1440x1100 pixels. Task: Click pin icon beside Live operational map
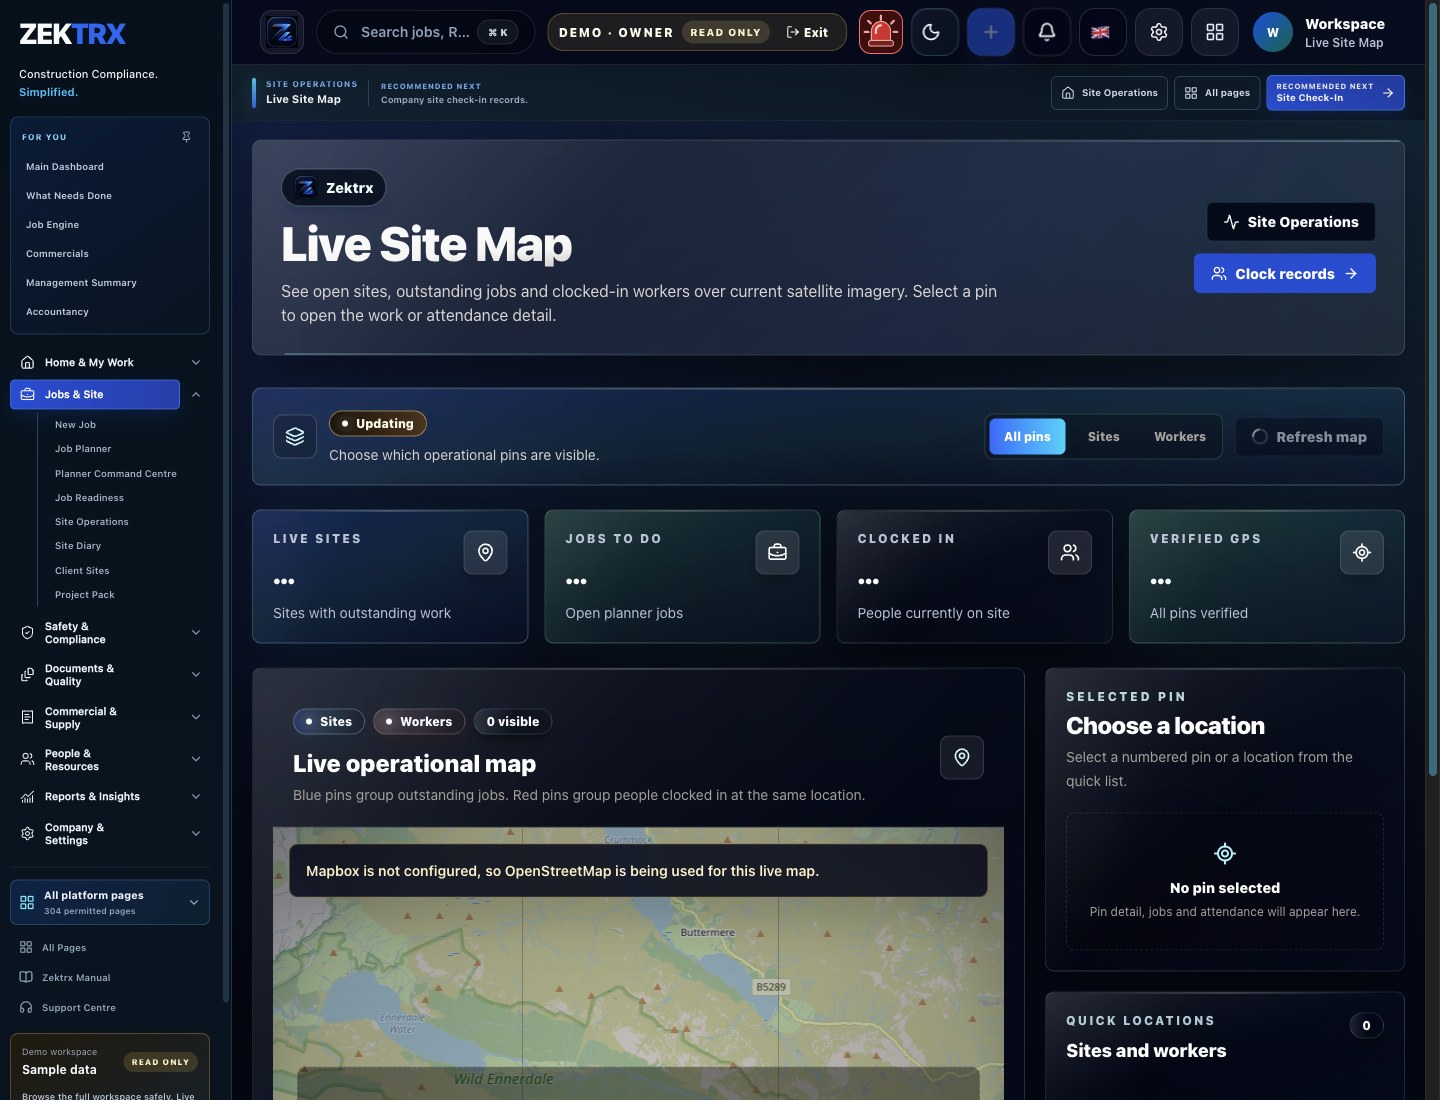tap(961, 757)
